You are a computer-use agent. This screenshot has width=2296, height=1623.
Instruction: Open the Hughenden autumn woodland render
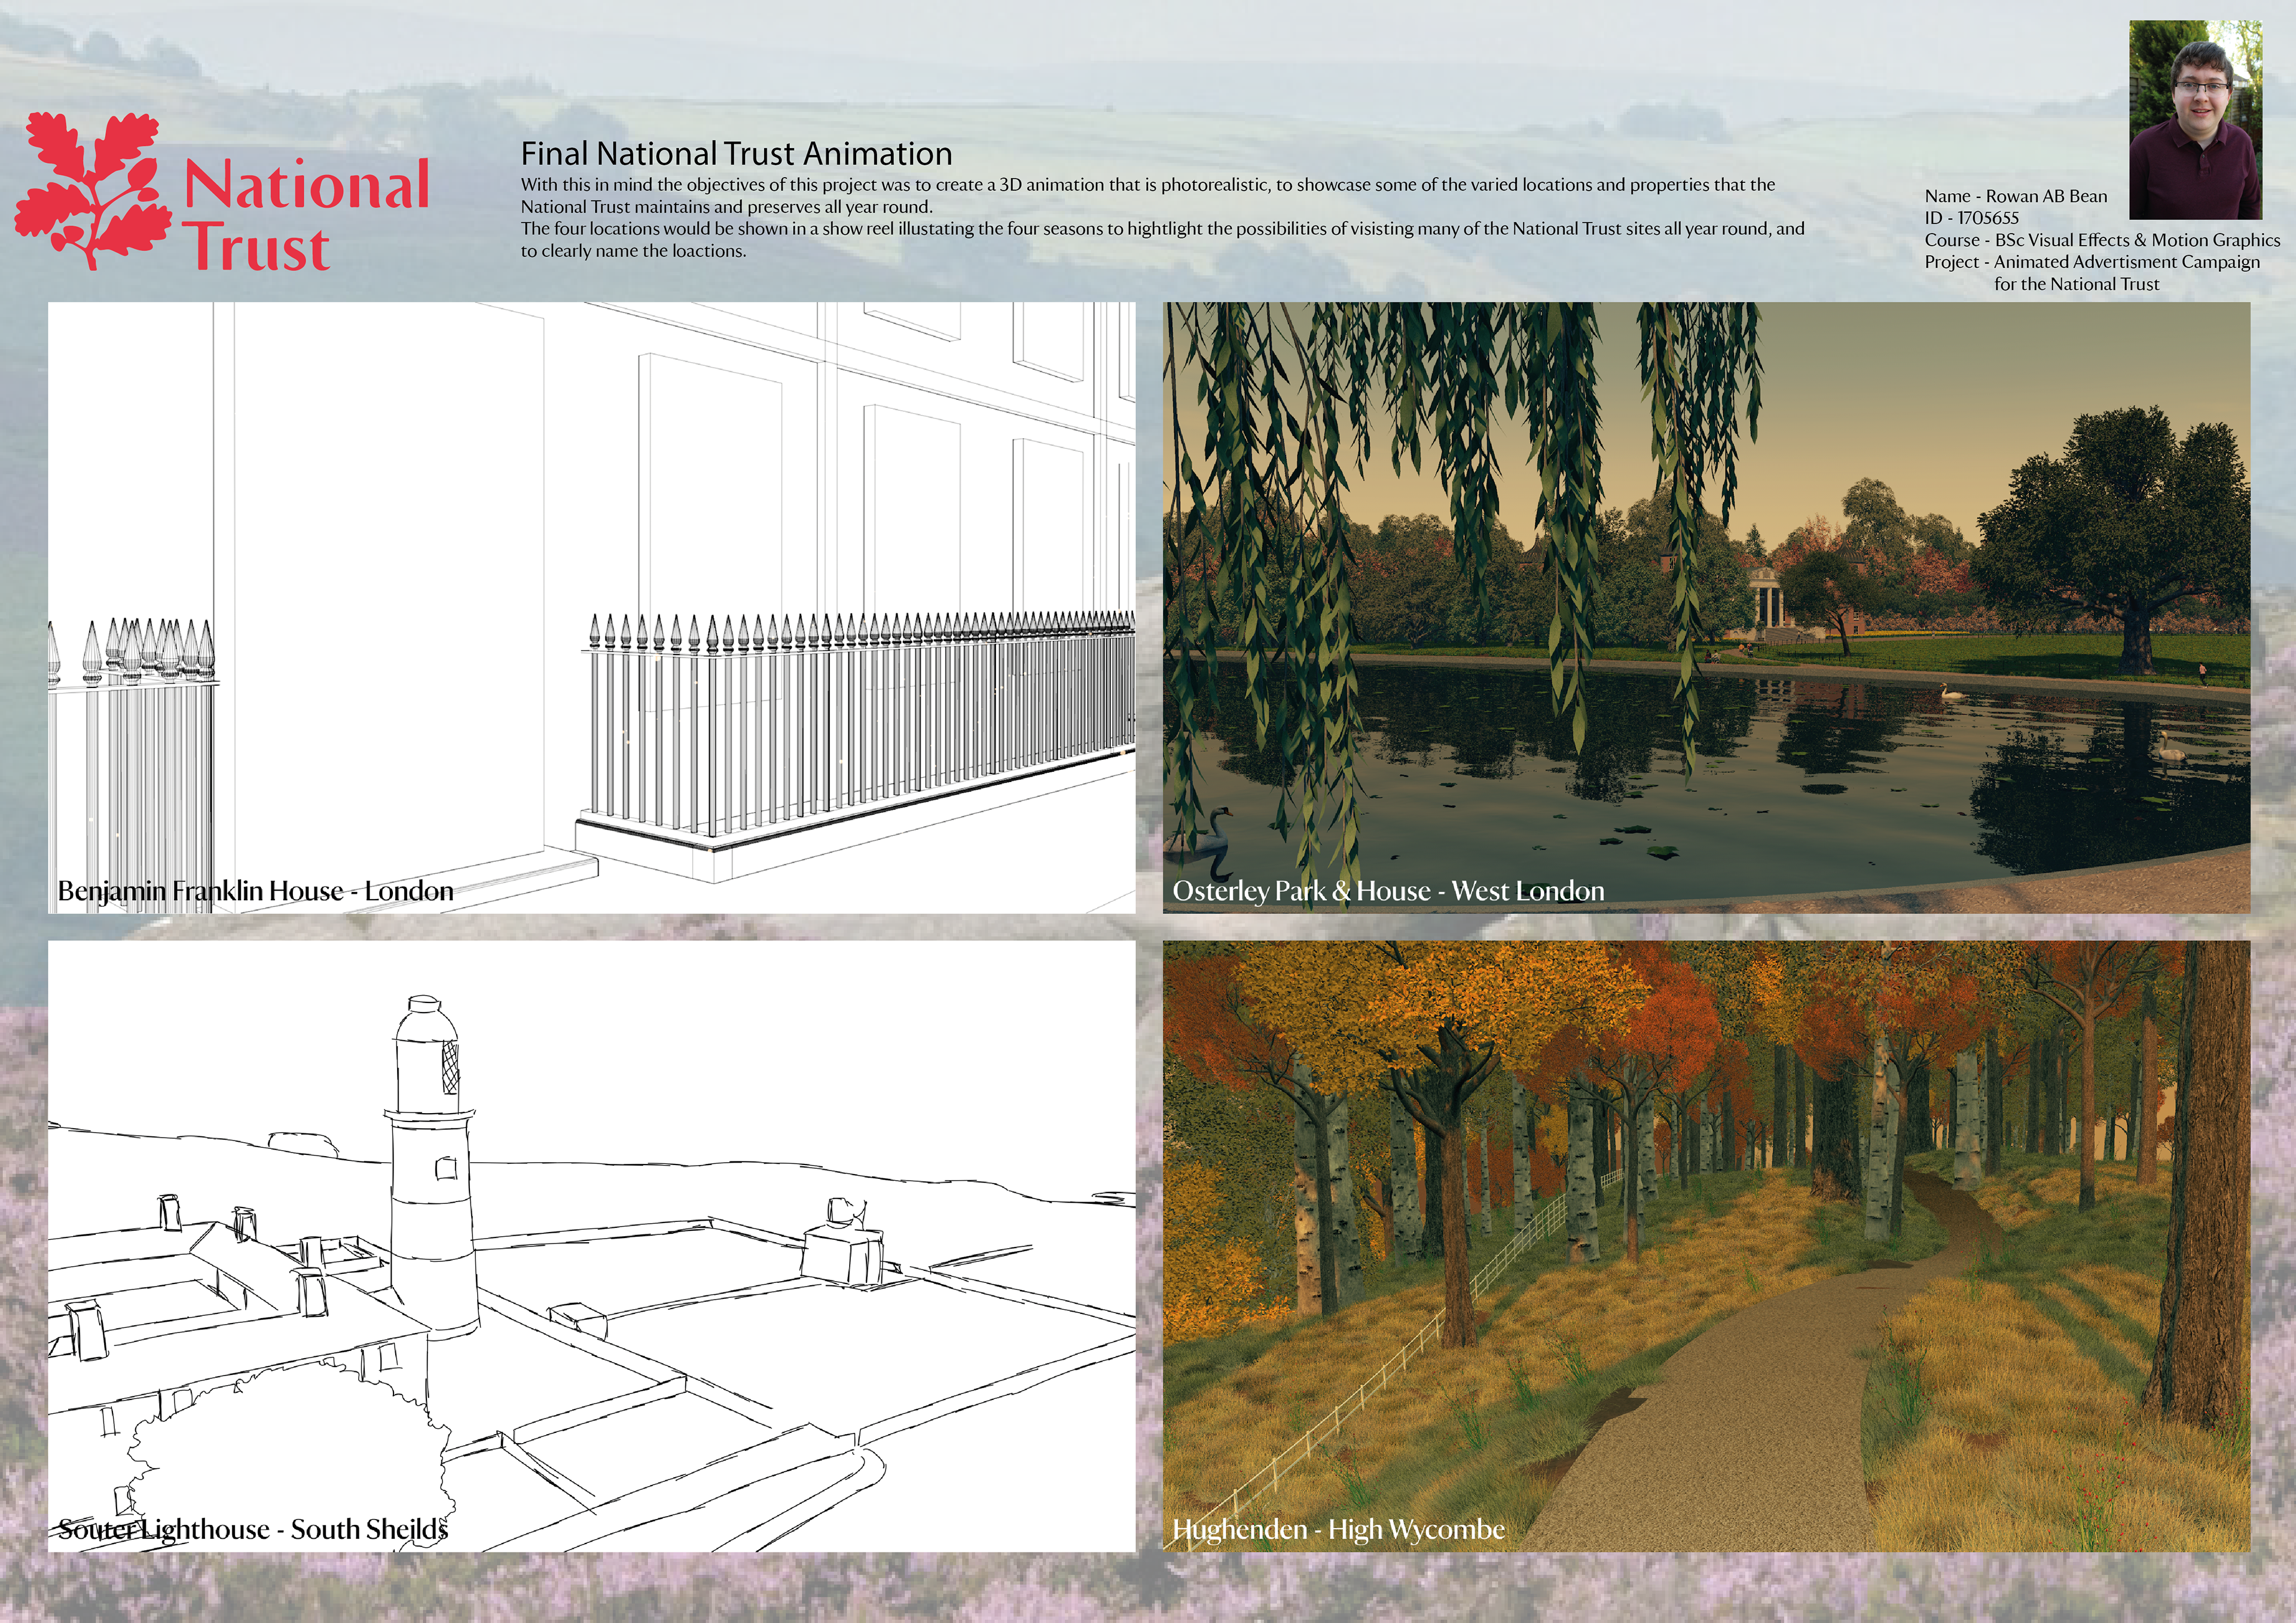[x=1707, y=1246]
